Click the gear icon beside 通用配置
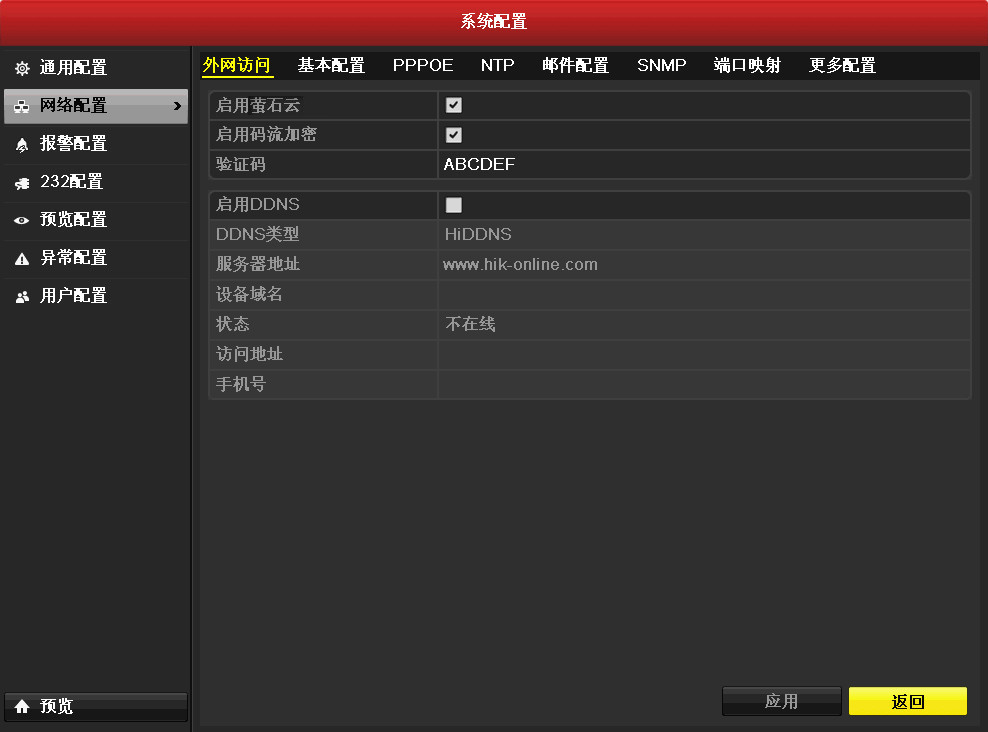This screenshot has height=732, width=988. pos(22,69)
